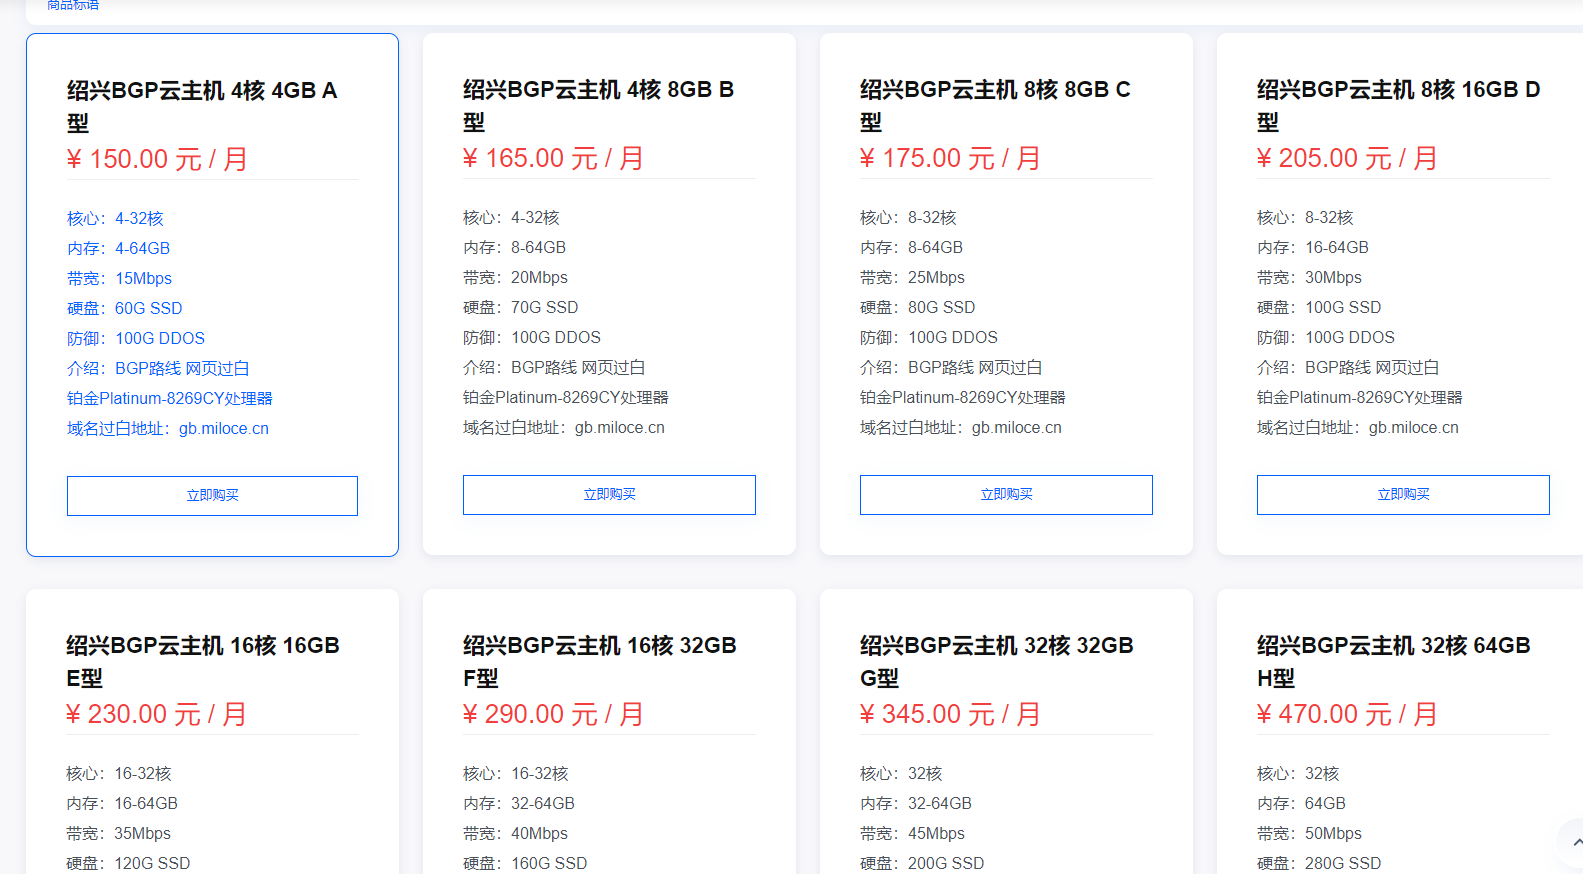
Task: Click the gb.miloce.cn address in the A型 card
Action: point(224,429)
